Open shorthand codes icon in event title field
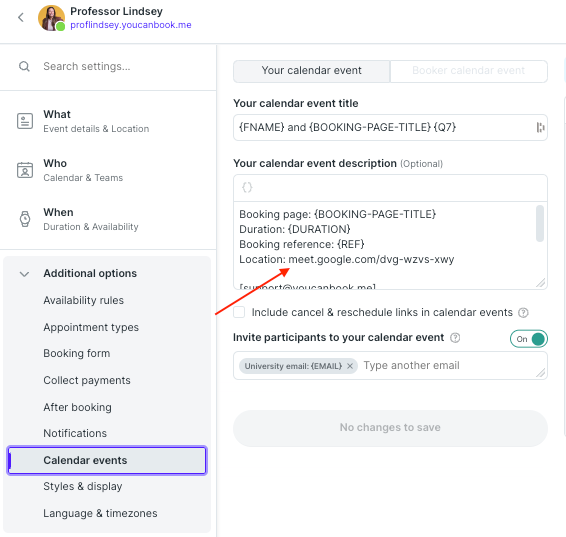The width and height of the screenshot is (566, 537). [x=540, y=127]
